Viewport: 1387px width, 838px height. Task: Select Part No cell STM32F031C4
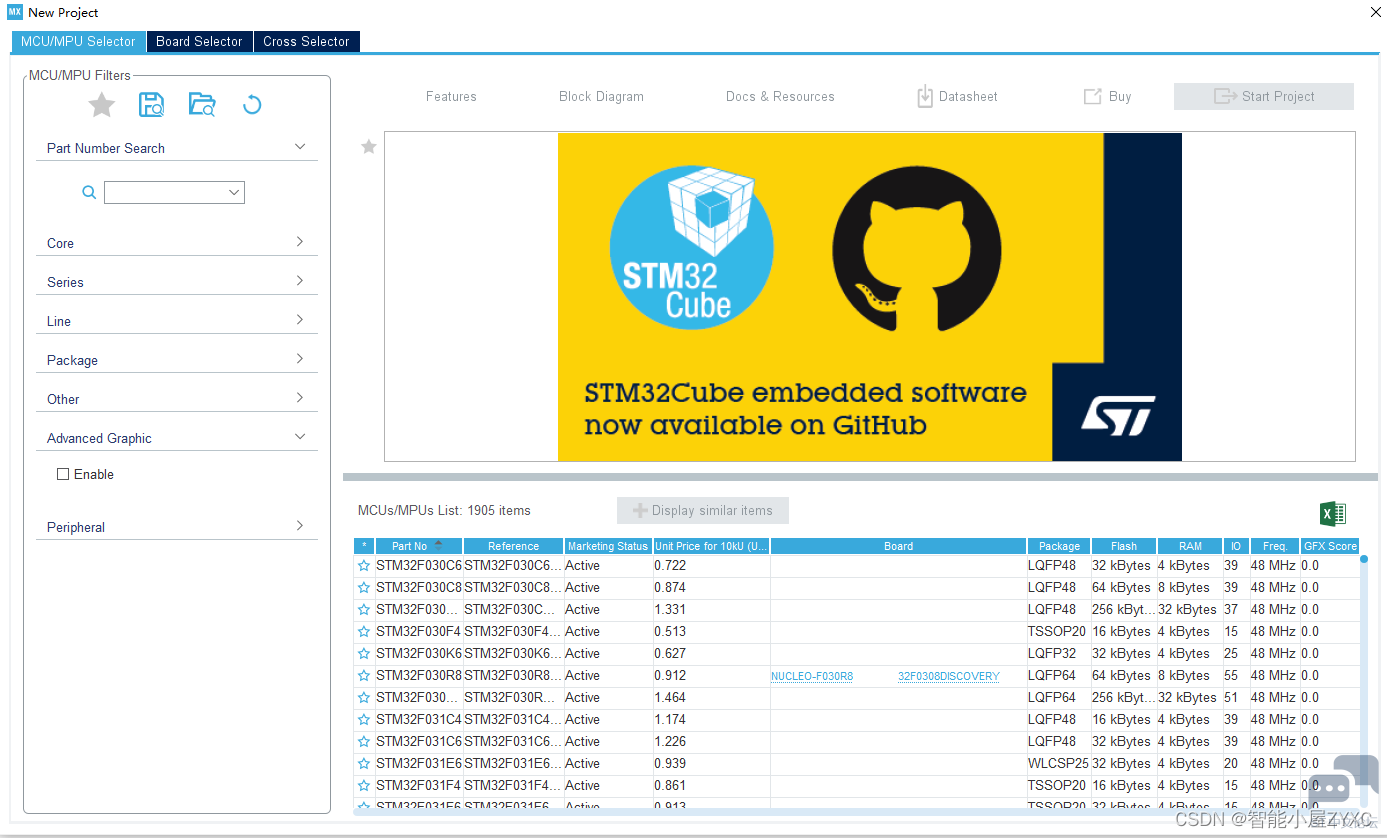419,720
